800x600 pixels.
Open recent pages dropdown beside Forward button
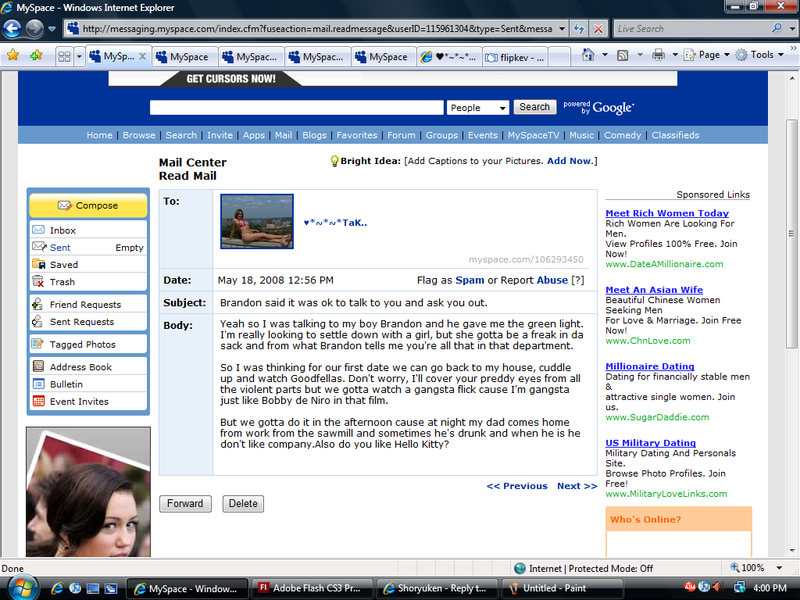pyautogui.click(x=52, y=29)
